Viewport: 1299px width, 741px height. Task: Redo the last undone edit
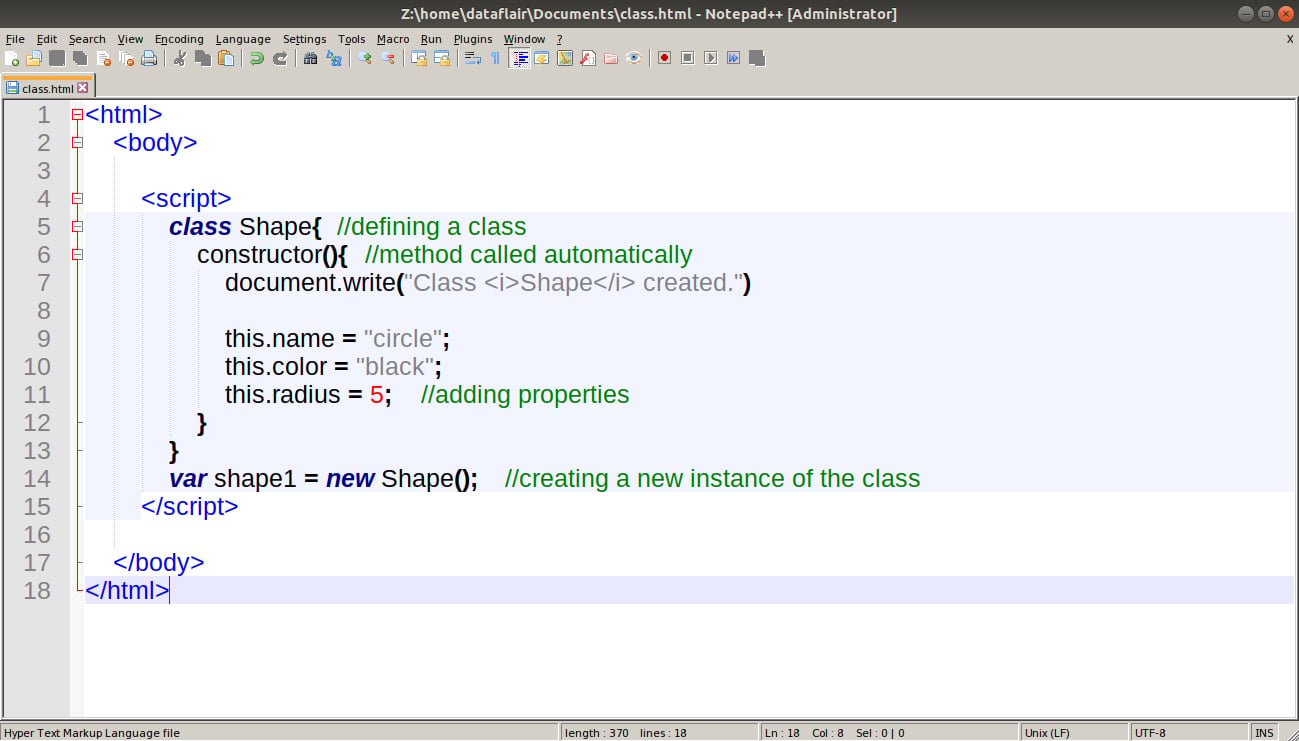click(x=280, y=58)
